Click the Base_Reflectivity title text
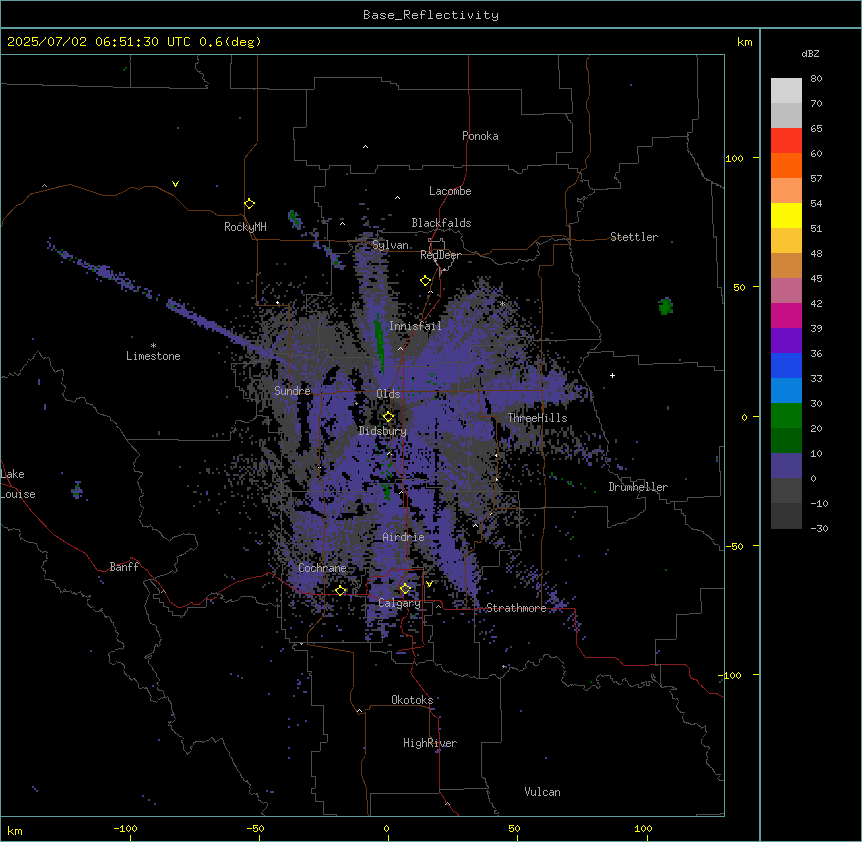Image resolution: width=862 pixels, height=842 pixels. pyautogui.click(x=431, y=15)
